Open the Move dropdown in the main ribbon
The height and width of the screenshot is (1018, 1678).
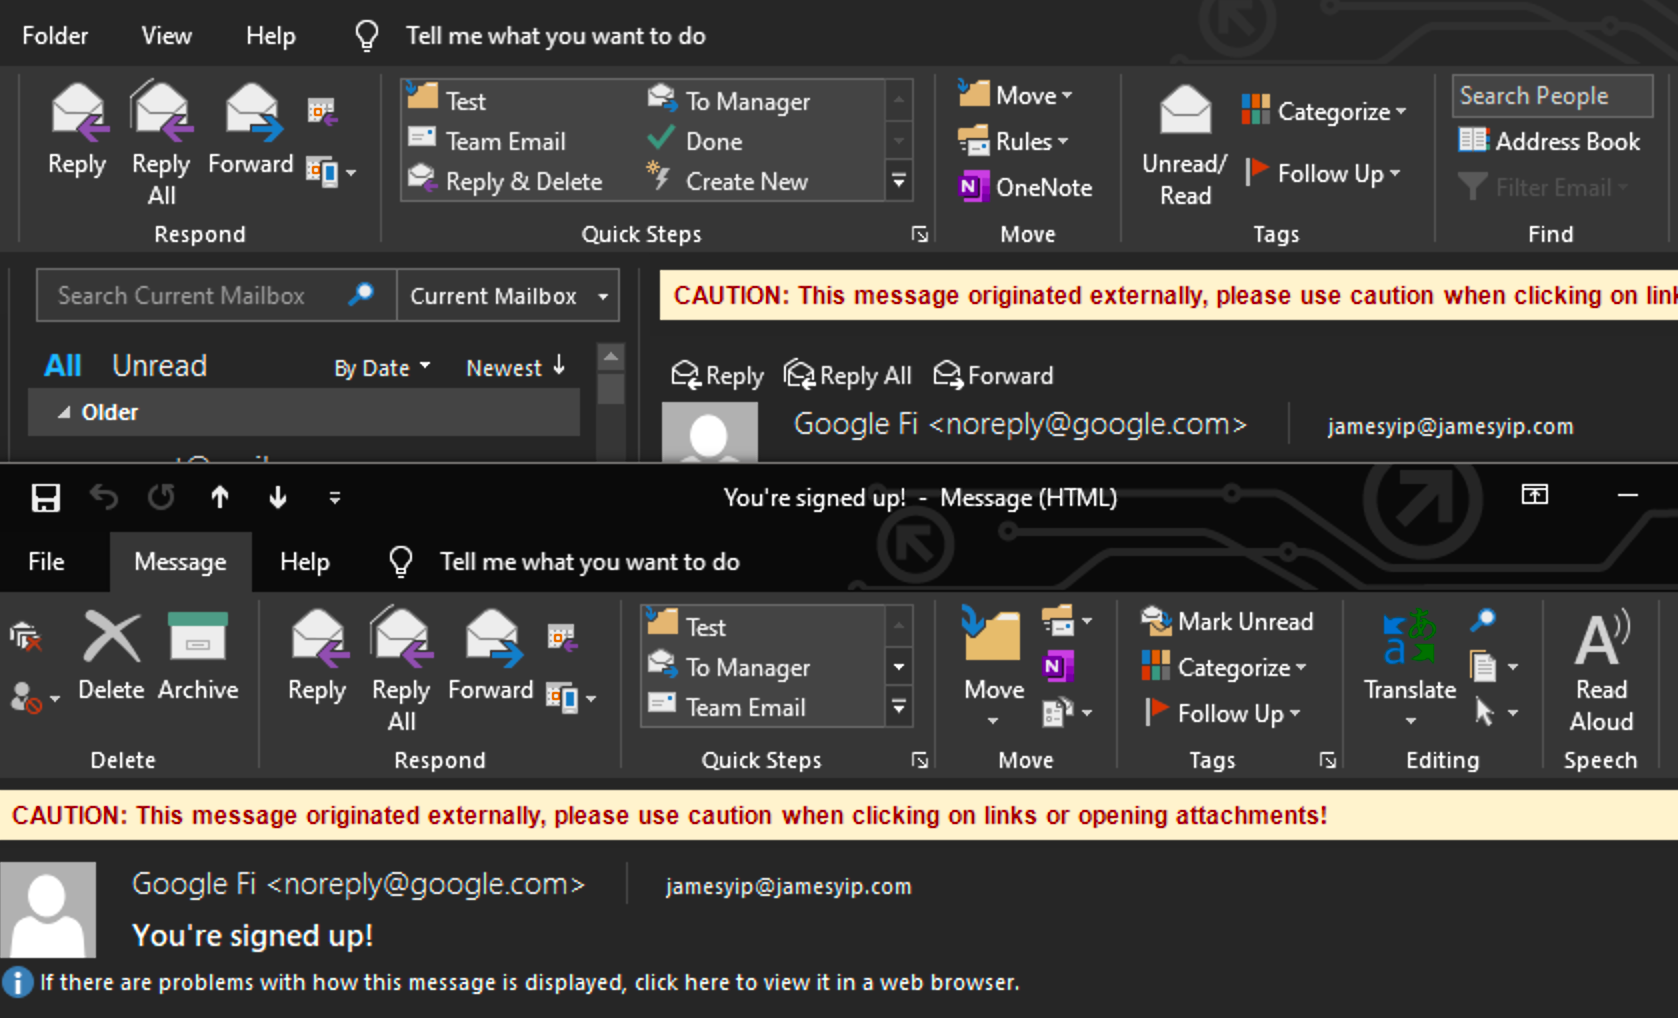tap(1015, 95)
